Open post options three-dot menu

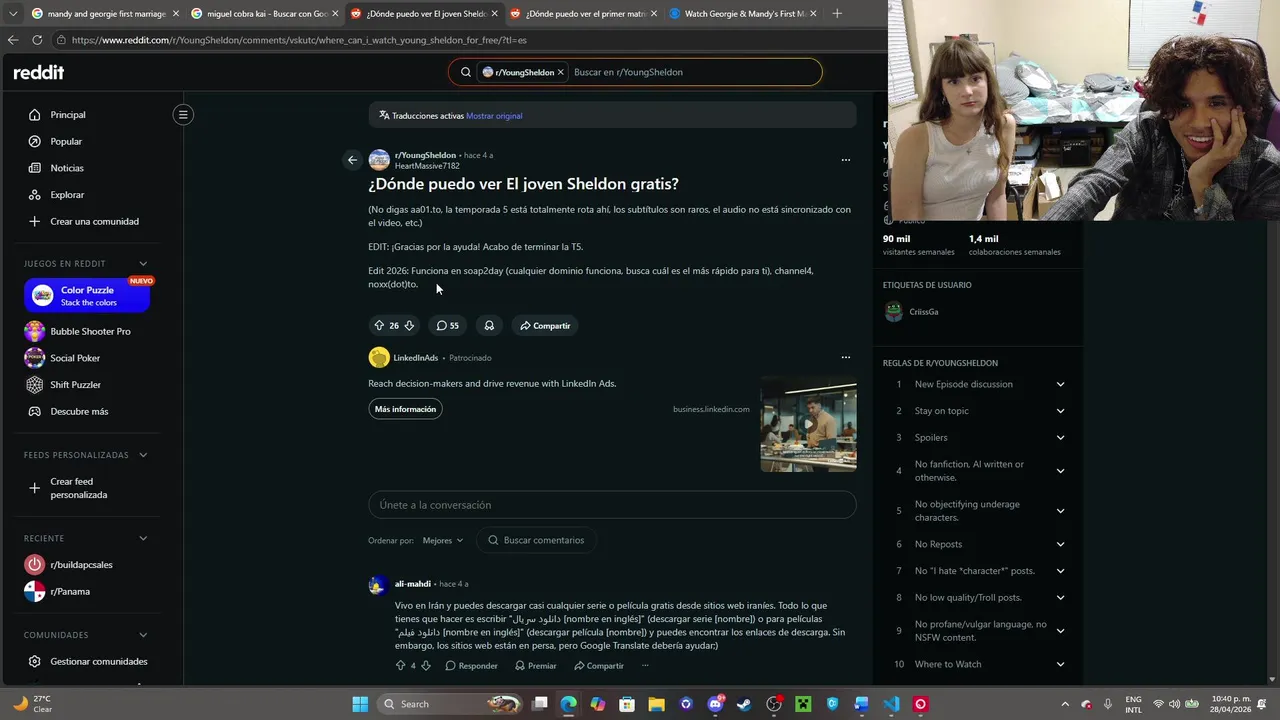click(845, 160)
